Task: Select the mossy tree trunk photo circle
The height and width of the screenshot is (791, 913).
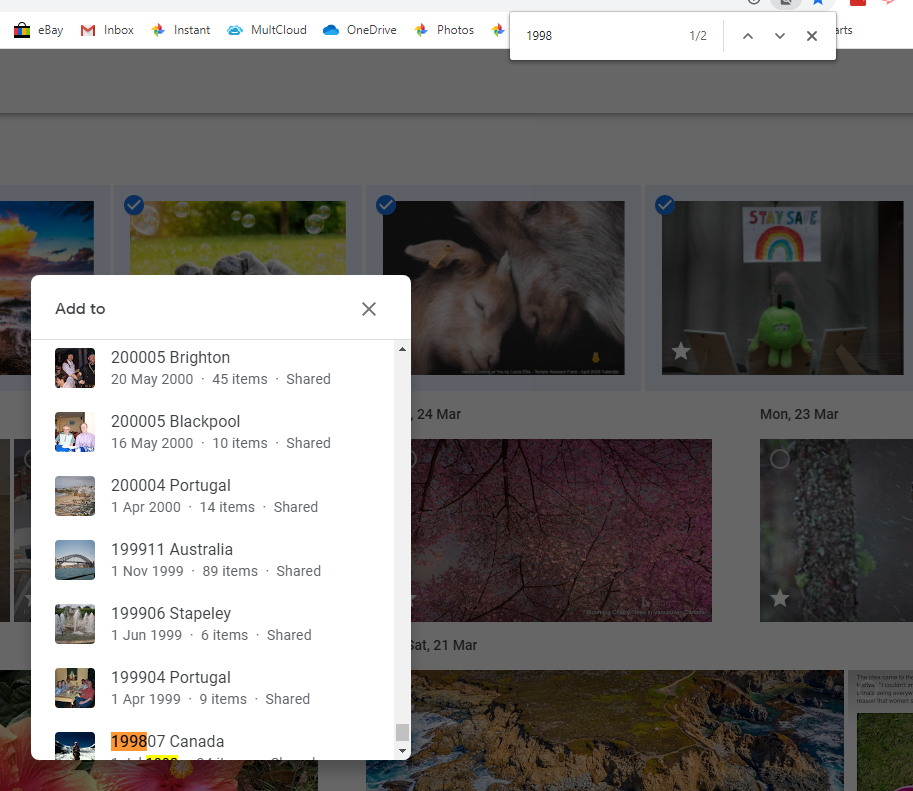Action: point(780,459)
